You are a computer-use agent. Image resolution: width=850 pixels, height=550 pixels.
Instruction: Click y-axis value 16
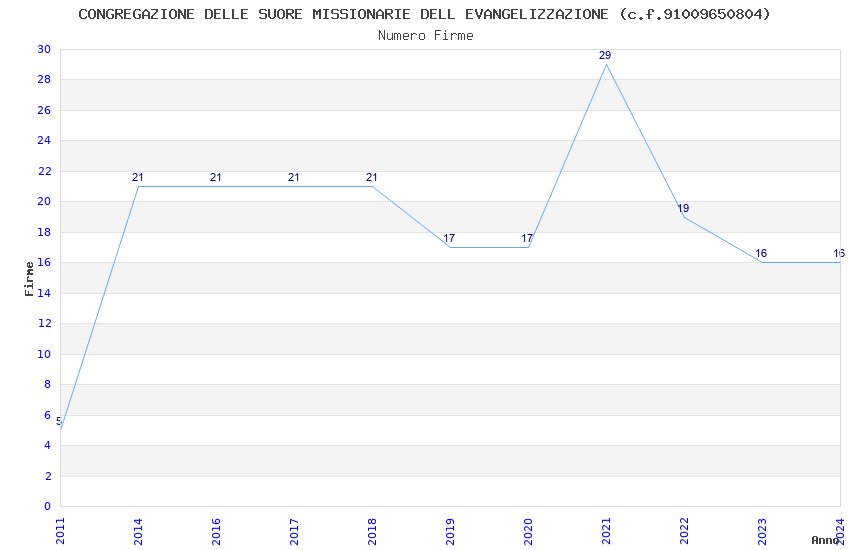click(x=44, y=262)
